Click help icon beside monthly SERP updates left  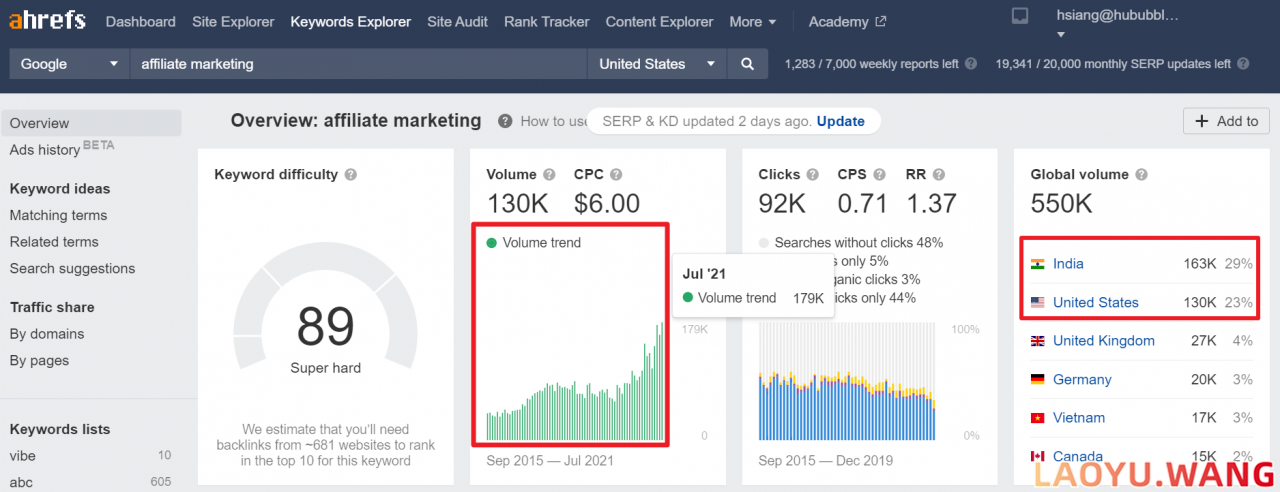pos(1243,64)
